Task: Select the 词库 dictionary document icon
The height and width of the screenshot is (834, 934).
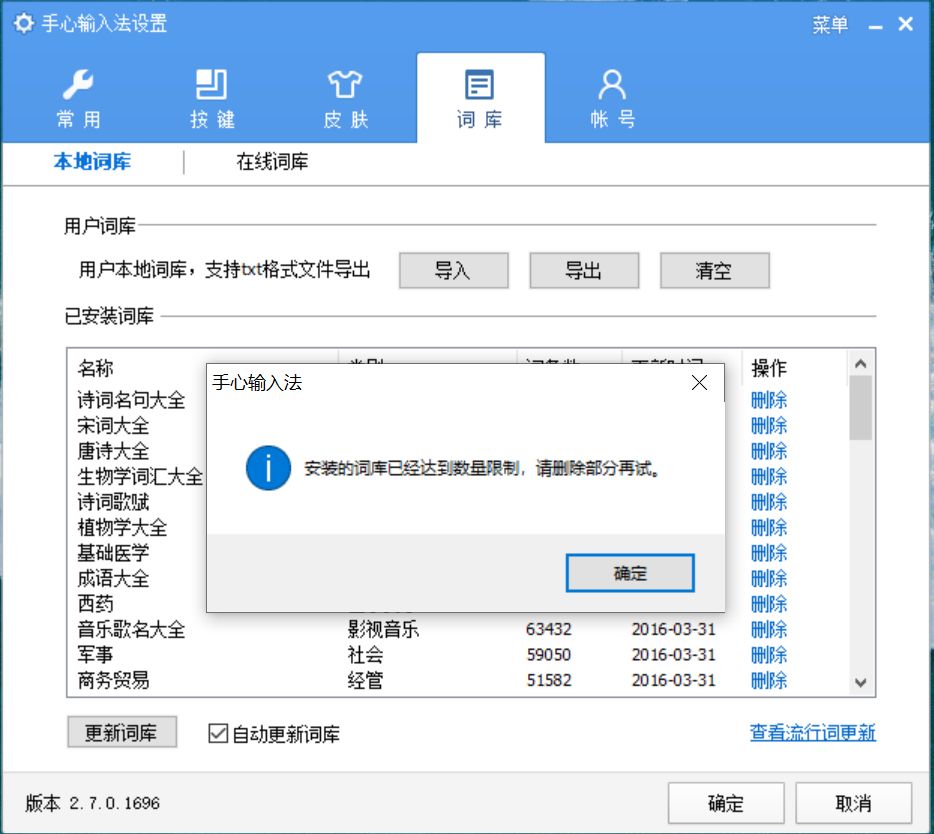Action: (479, 85)
